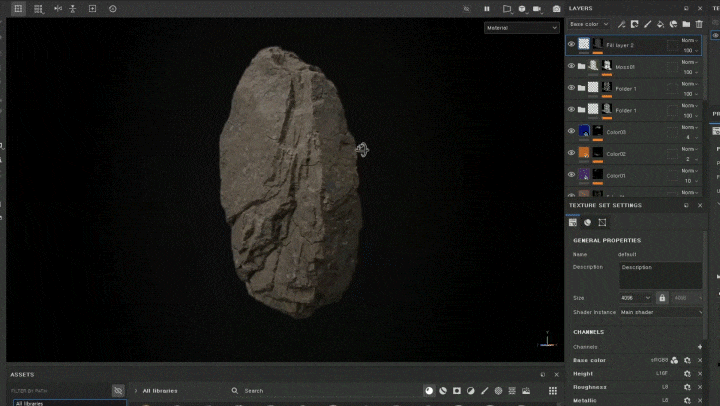
Task: Take a viewport screenshot with the camera icon
Action: [x=557, y=9]
